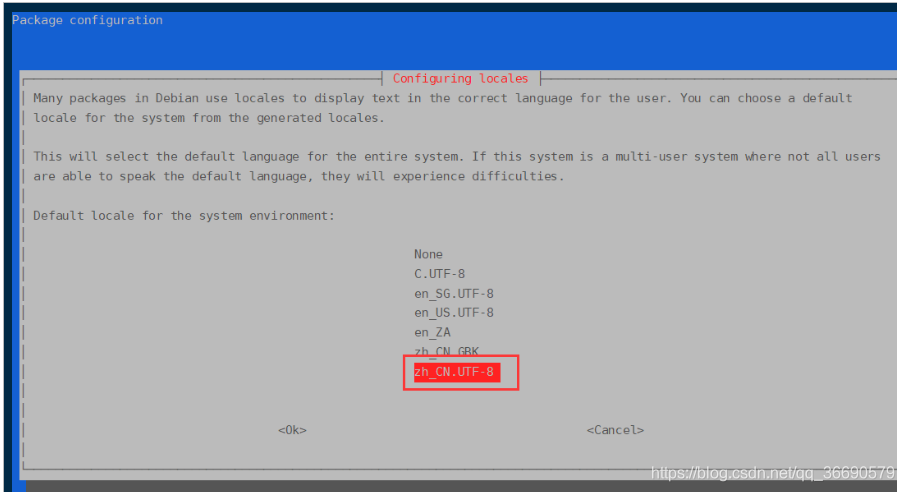Choose zh_CN GBK locale entry
This screenshot has height=492, width=905.
coord(446,351)
